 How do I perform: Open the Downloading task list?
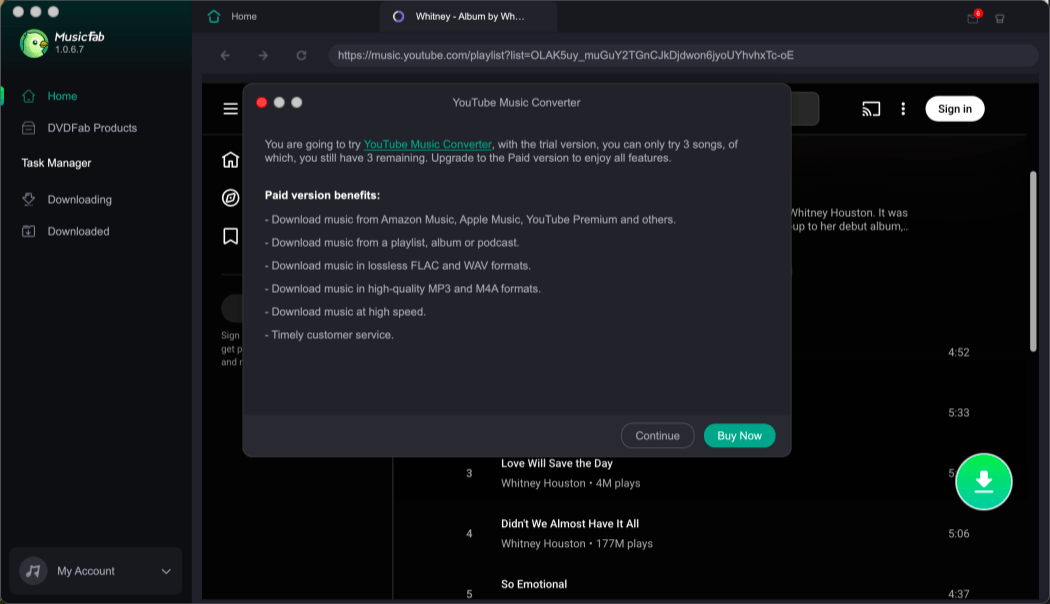(x=79, y=200)
